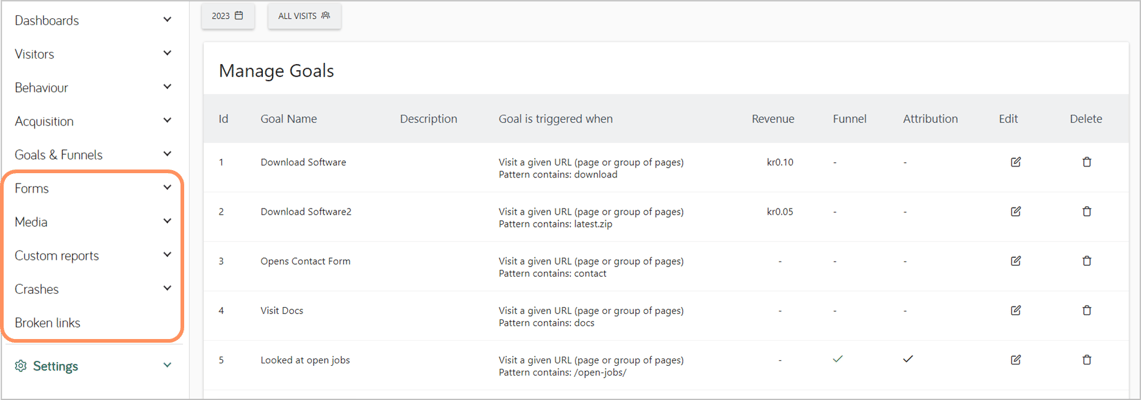Delete the Looked at open jobs goal
Viewport: 1141px width, 400px height.
(1086, 359)
